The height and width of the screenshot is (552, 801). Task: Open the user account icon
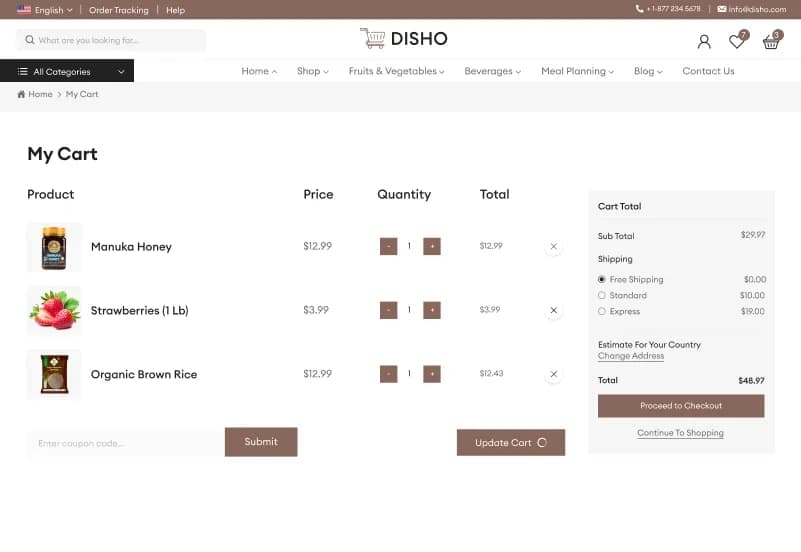704,41
